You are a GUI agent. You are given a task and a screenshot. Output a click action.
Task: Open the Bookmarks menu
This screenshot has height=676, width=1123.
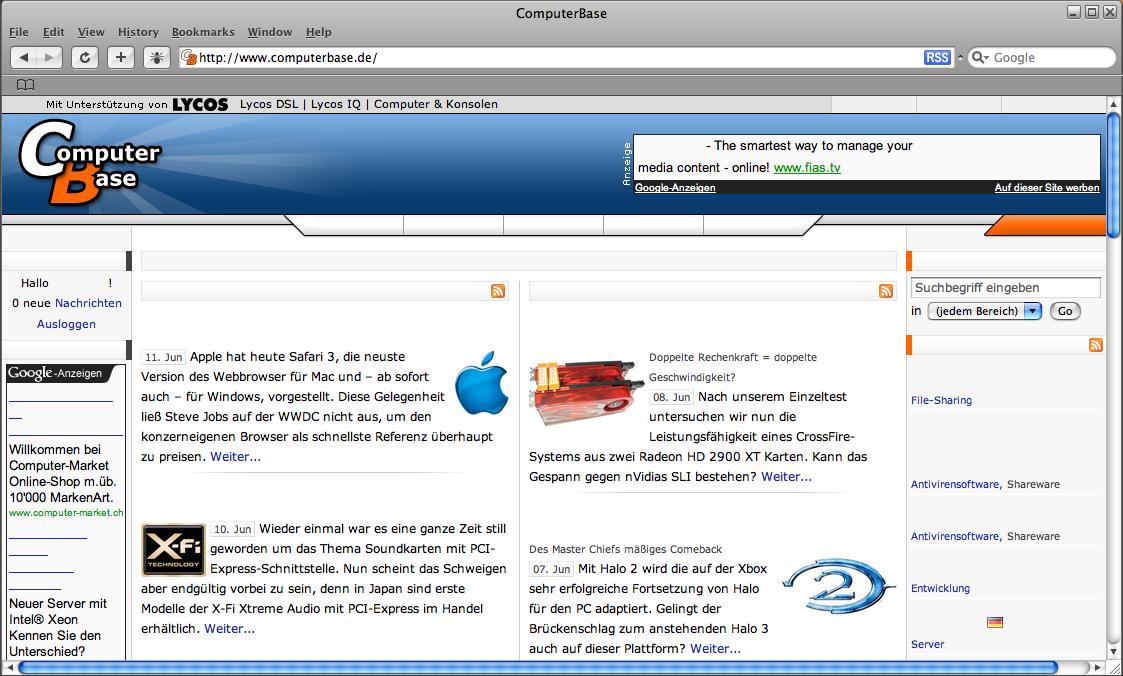pyautogui.click(x=203, y=32)
